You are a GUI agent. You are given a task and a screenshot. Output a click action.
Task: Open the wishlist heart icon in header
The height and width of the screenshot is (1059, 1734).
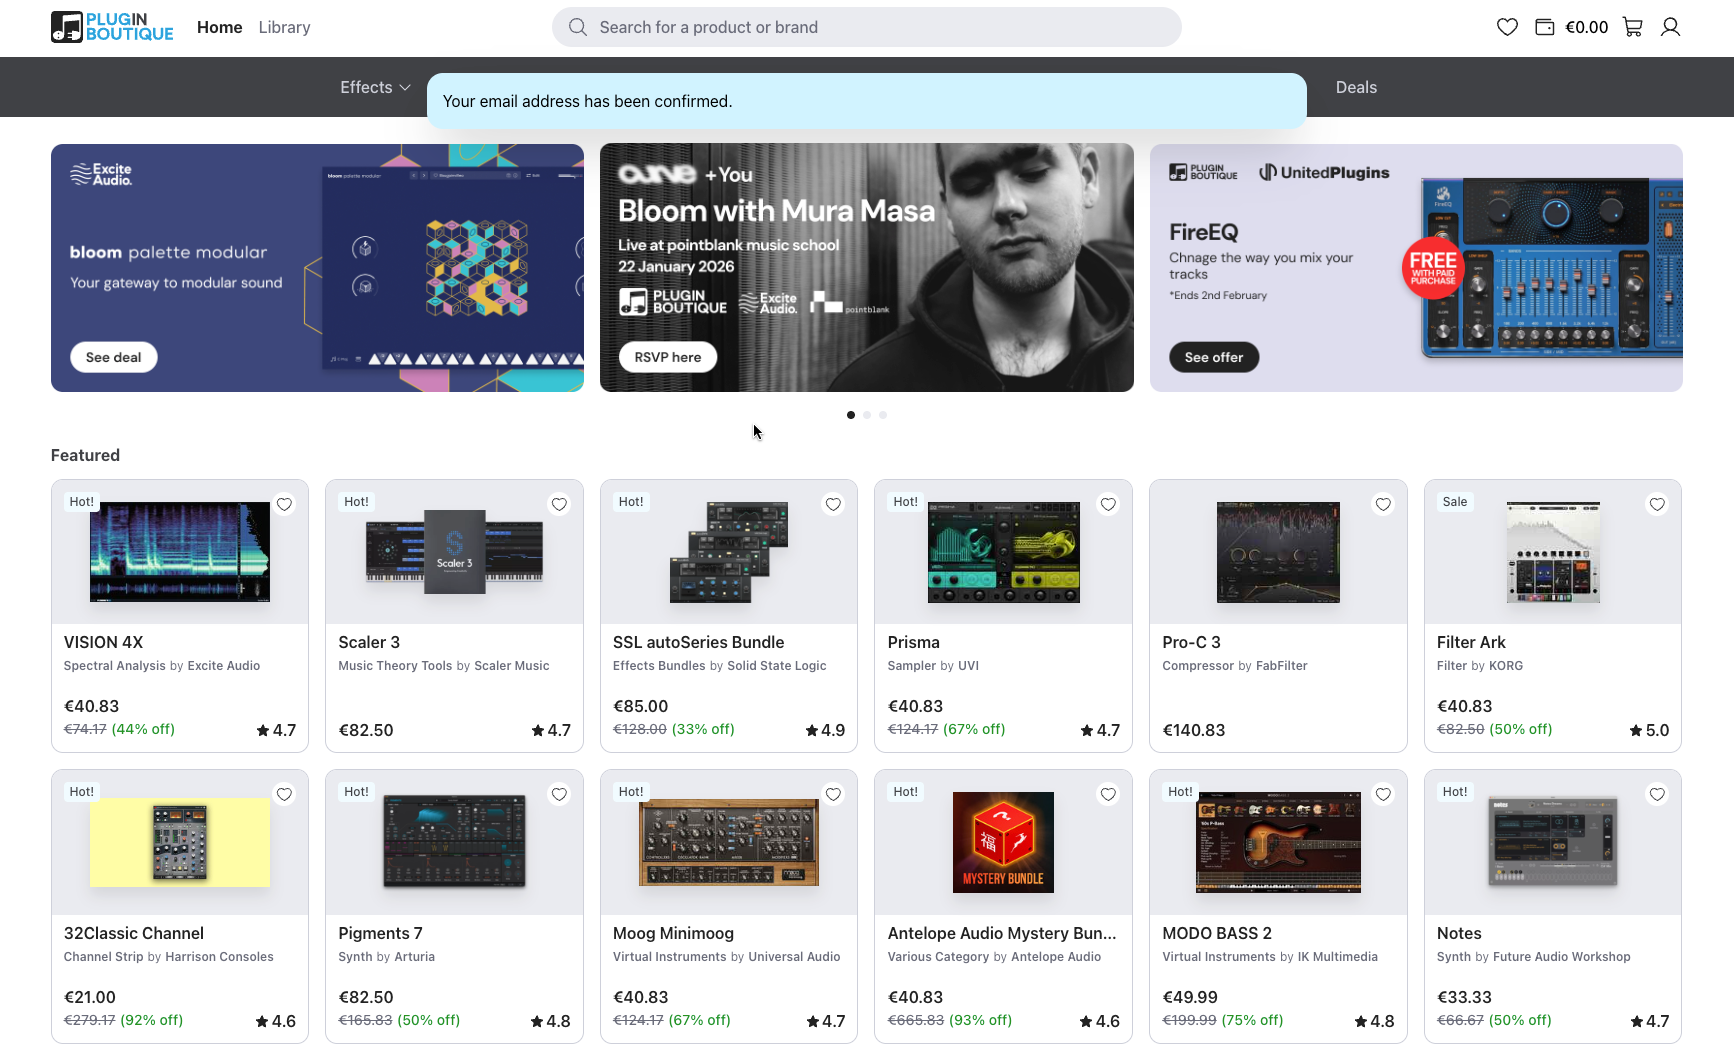click(1507, 27)
